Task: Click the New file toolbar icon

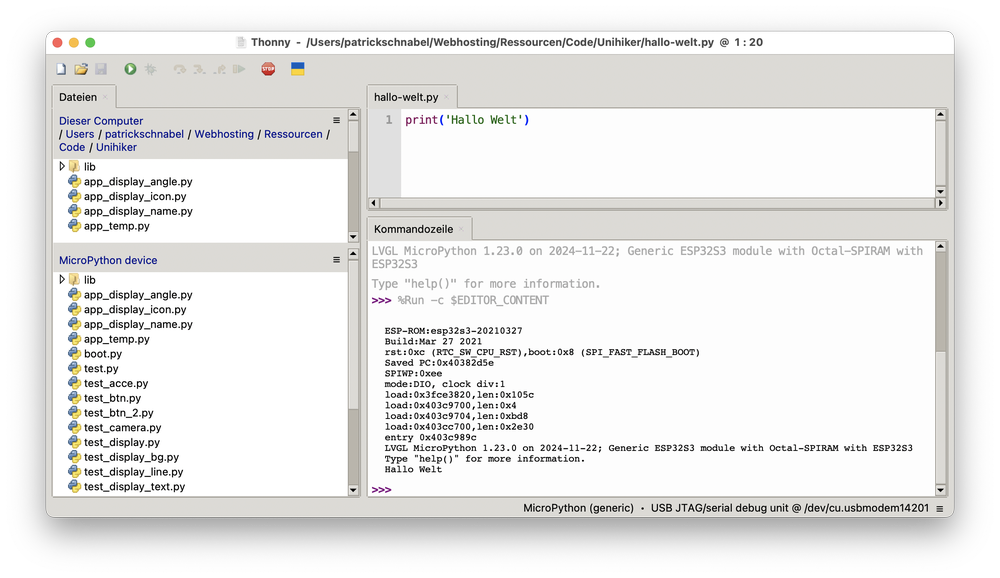Action: pos(61,69)
